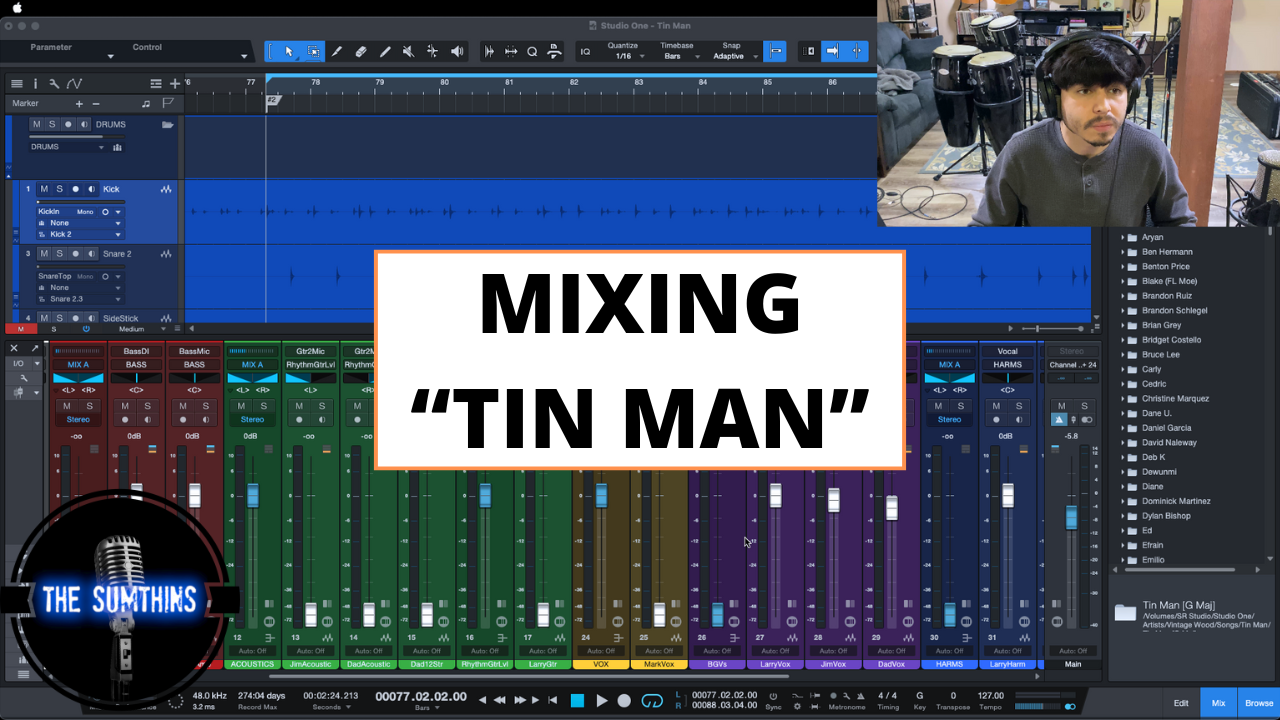
Task: Click the Add Track plus icon
Action: tap(175, 84)
